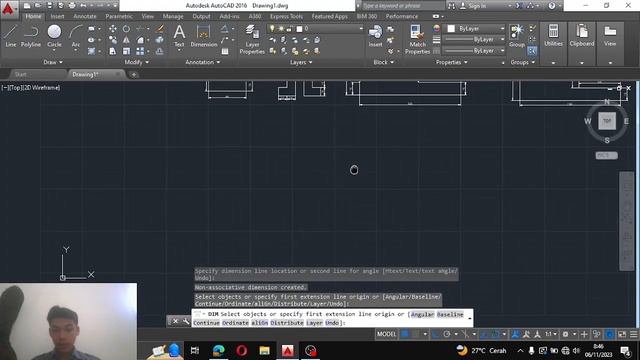Open Layer Properties manager
Image resolution: width=640 pixels, height=360 pixels.
click(x=252, y=40)
